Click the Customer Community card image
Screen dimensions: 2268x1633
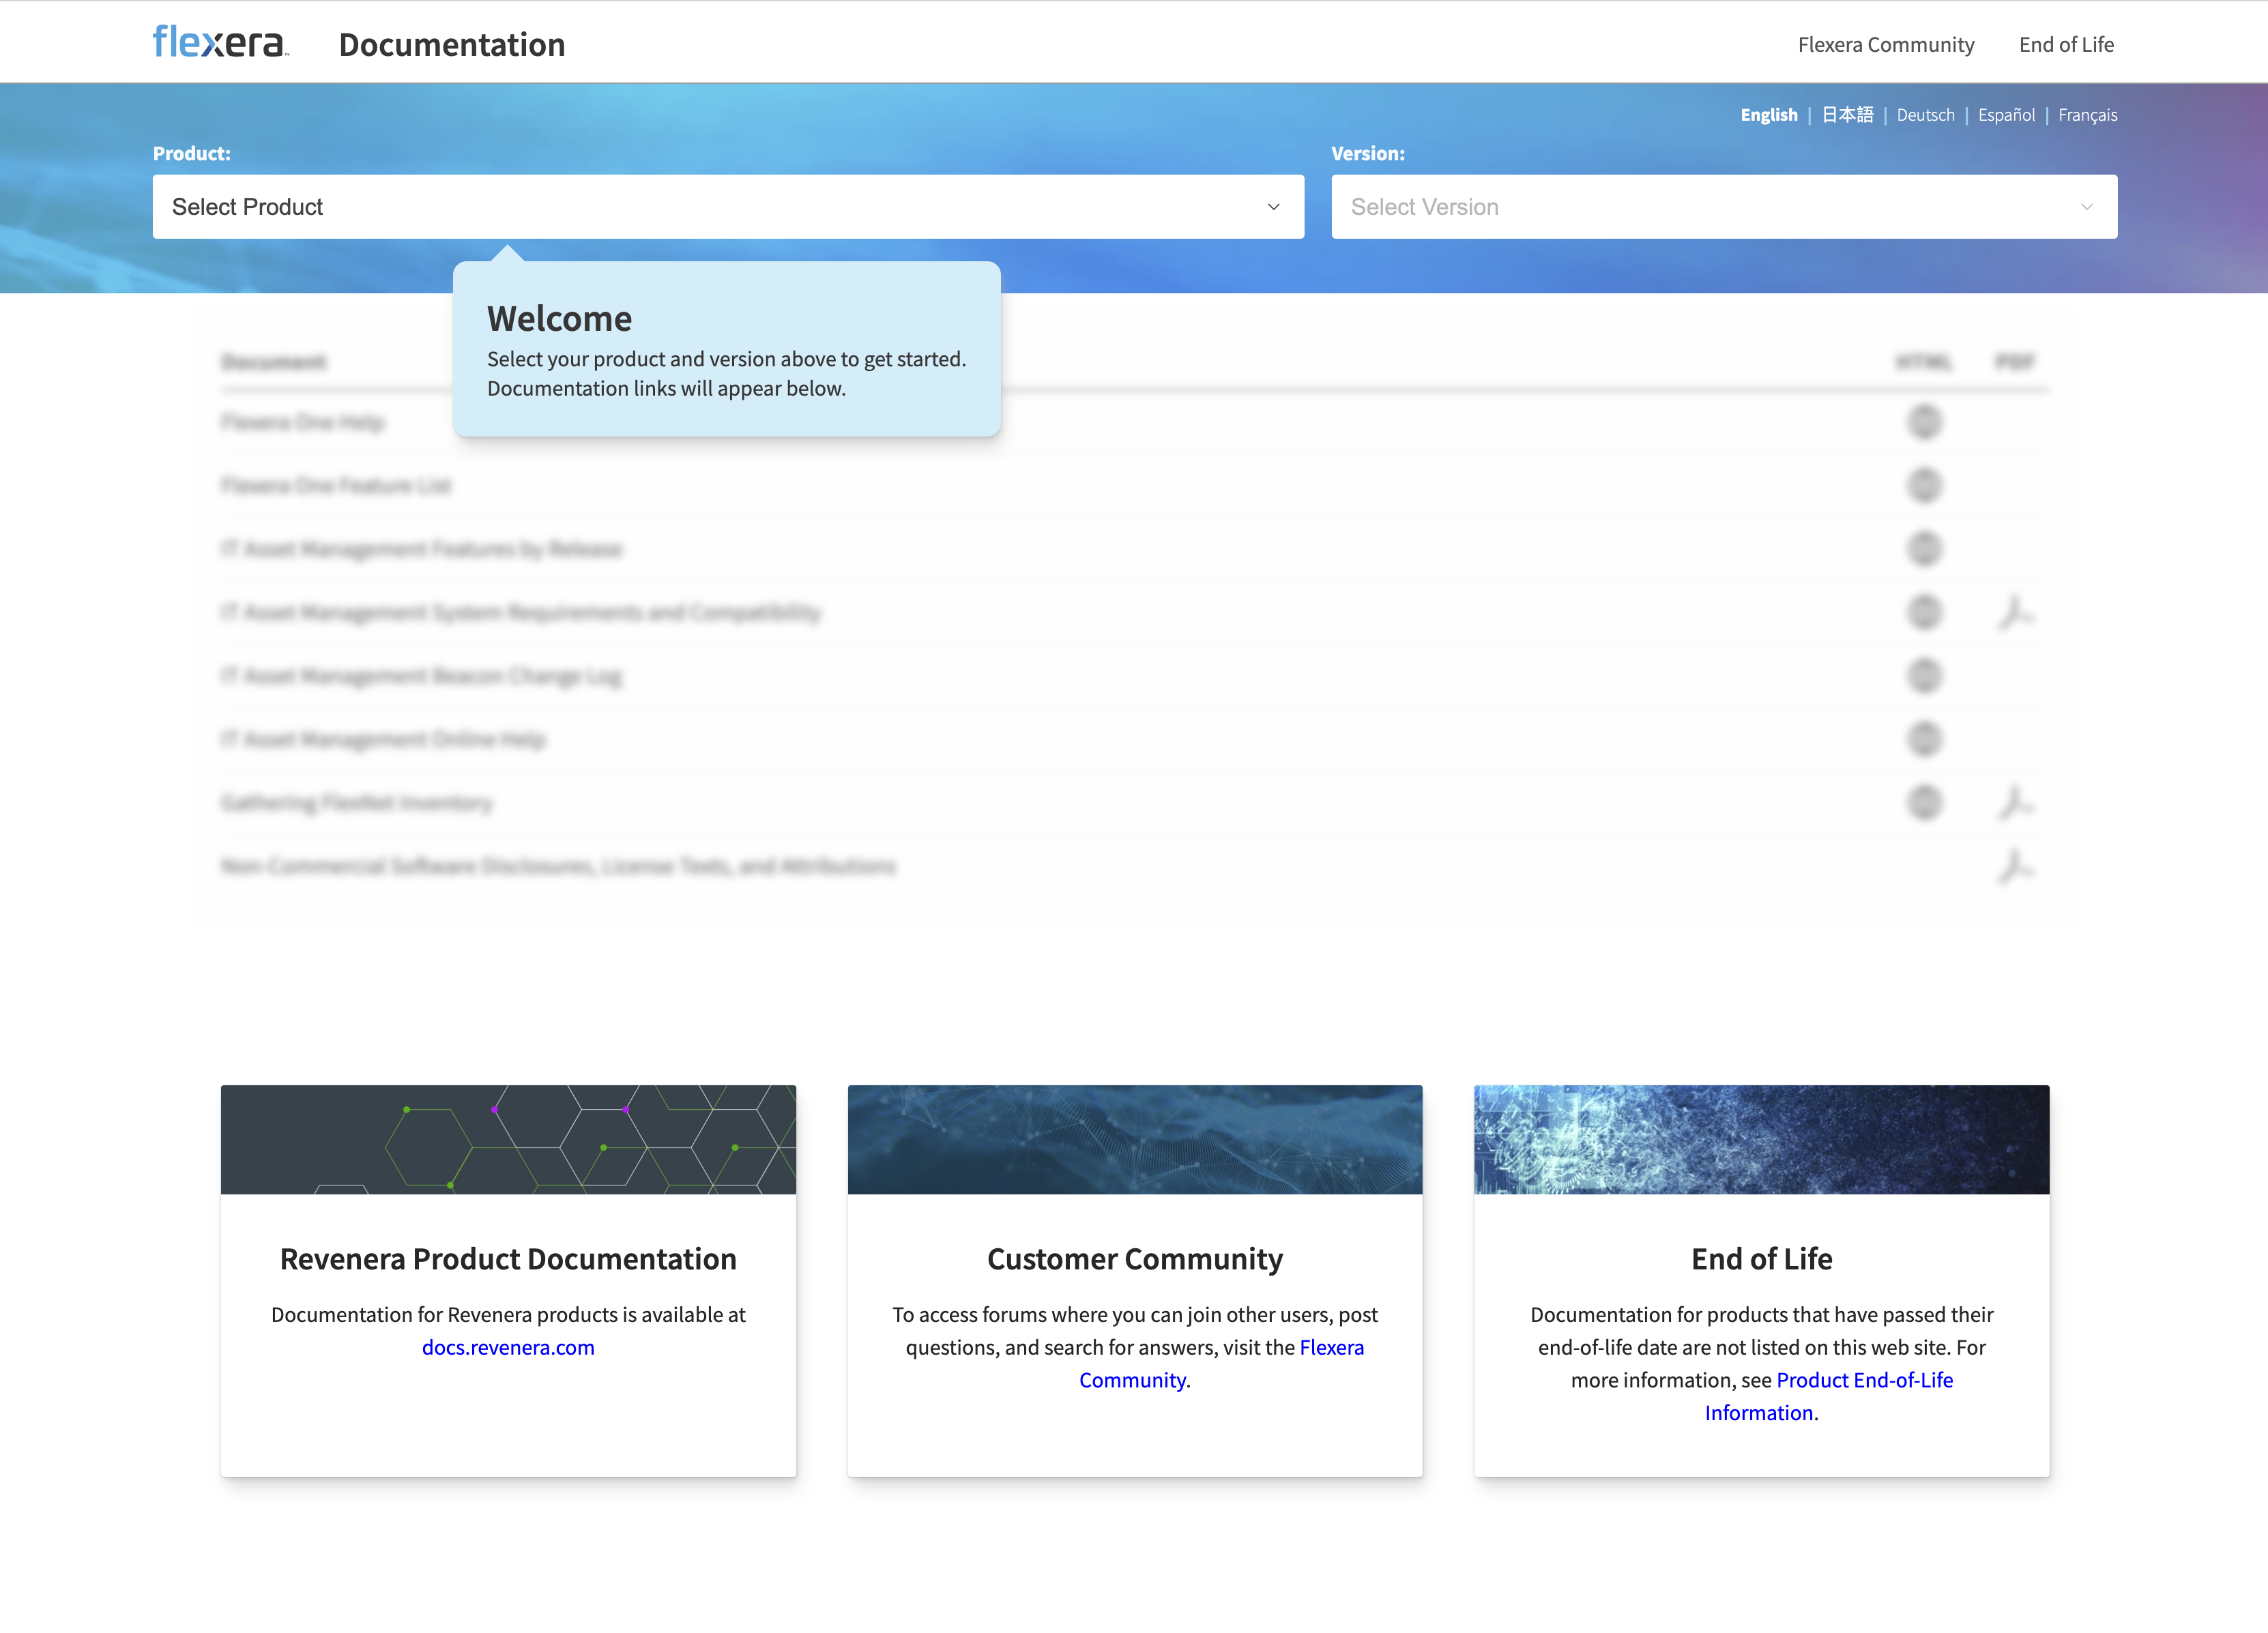click(x=1134, y=1139)
